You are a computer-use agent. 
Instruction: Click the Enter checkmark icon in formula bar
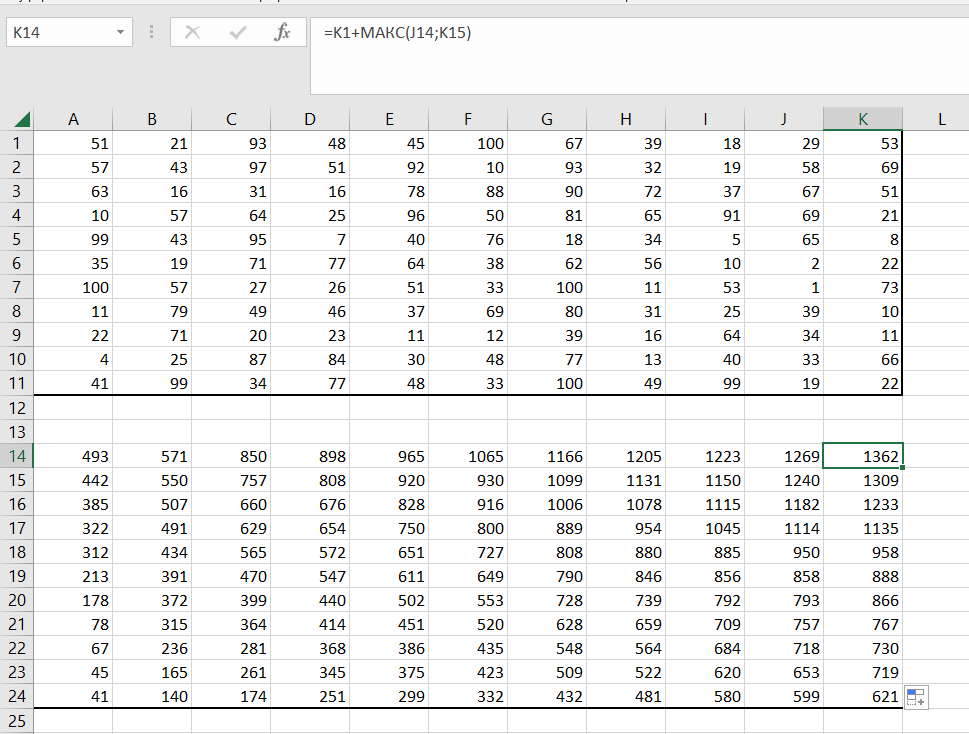[x=238, y=33]
